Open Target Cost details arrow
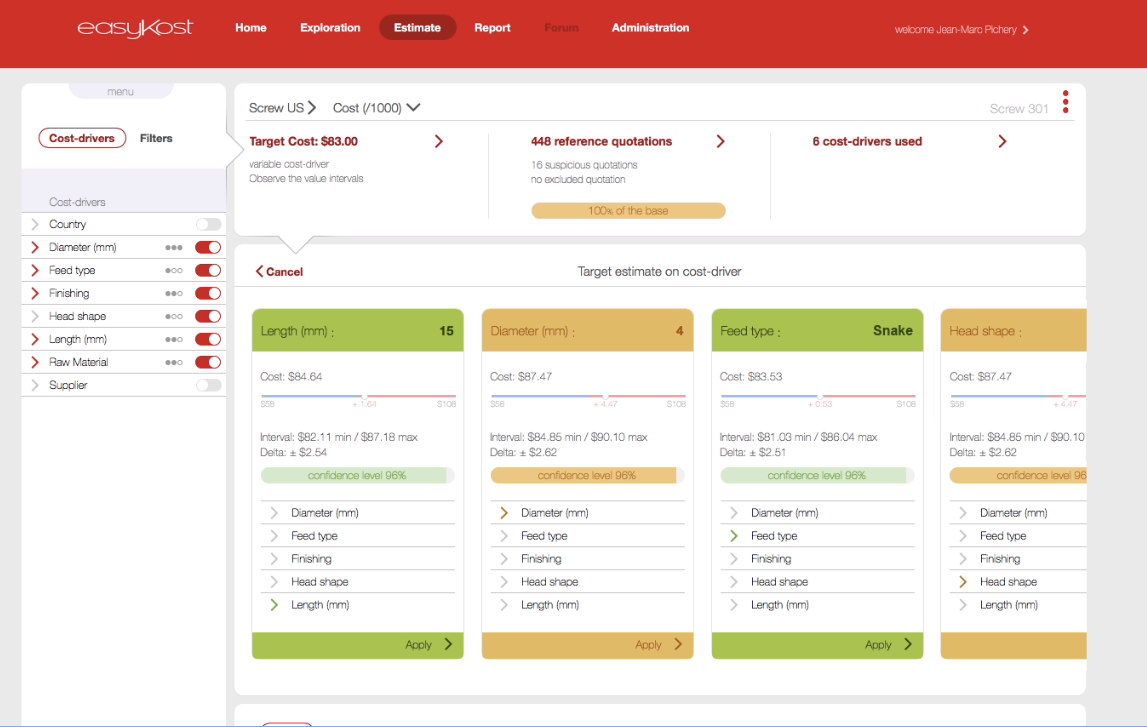This screenshot has height=727, width=1147. pos(438,141)
